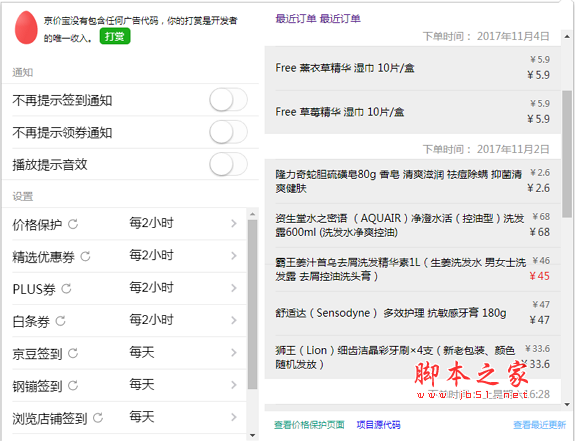Click refresh icon next to PLUS券

tap(66, 289)
